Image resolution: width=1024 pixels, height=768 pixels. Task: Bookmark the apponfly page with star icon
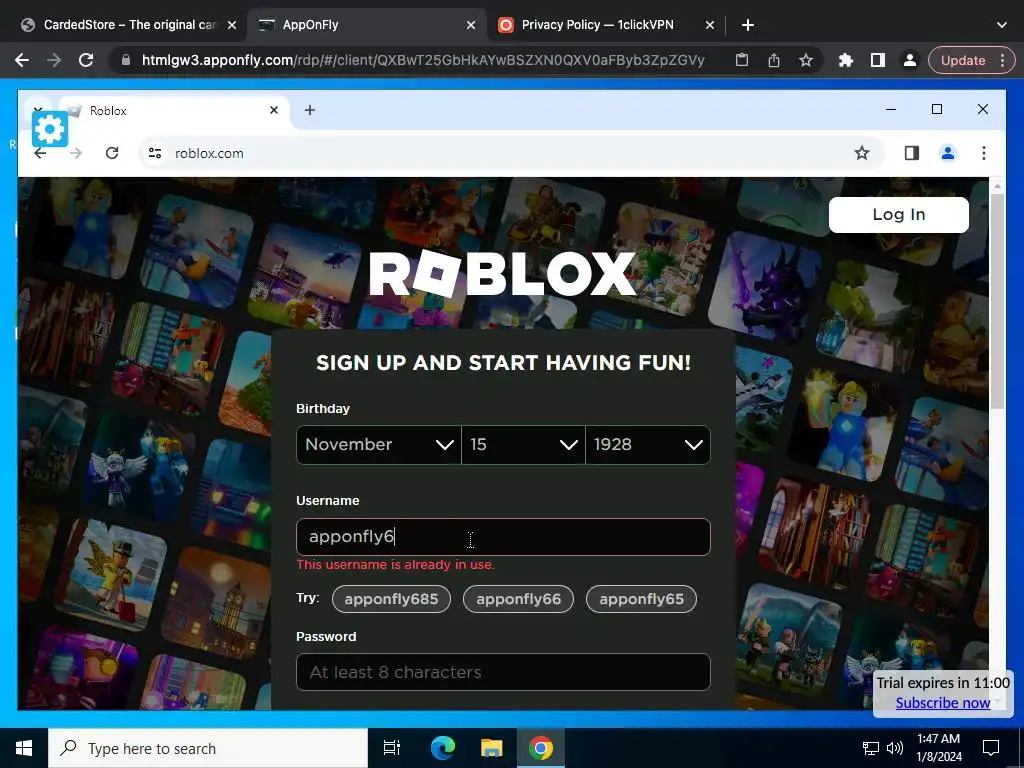(806, 60)
